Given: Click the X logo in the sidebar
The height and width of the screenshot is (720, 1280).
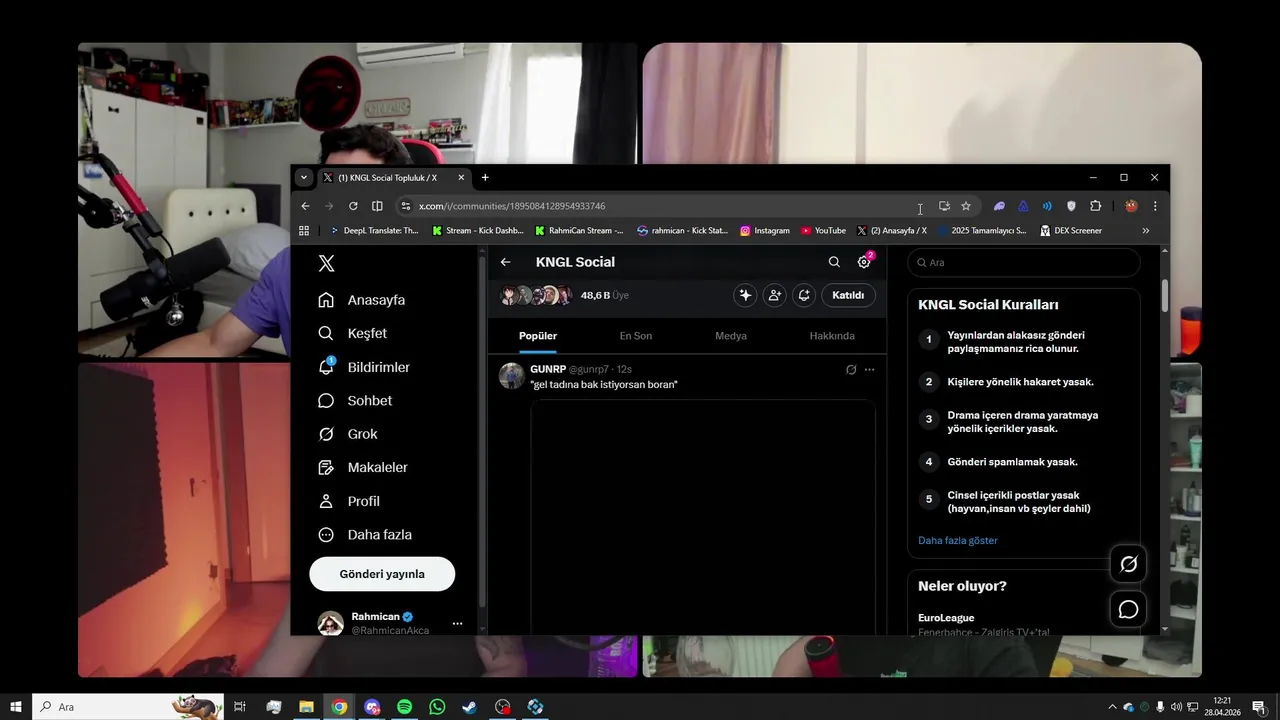Looking at the screenshot, I should pos(326,263).
